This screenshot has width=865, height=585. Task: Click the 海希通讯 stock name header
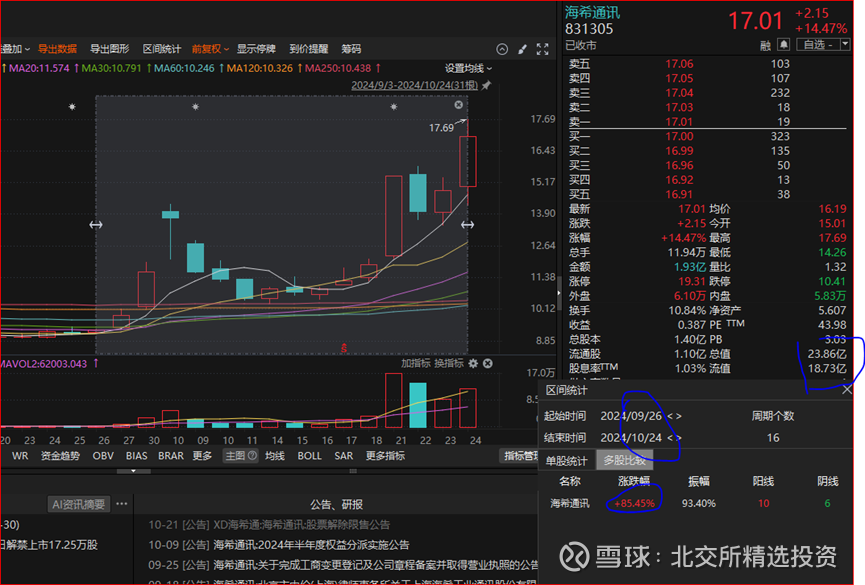[x=592, y=12]
